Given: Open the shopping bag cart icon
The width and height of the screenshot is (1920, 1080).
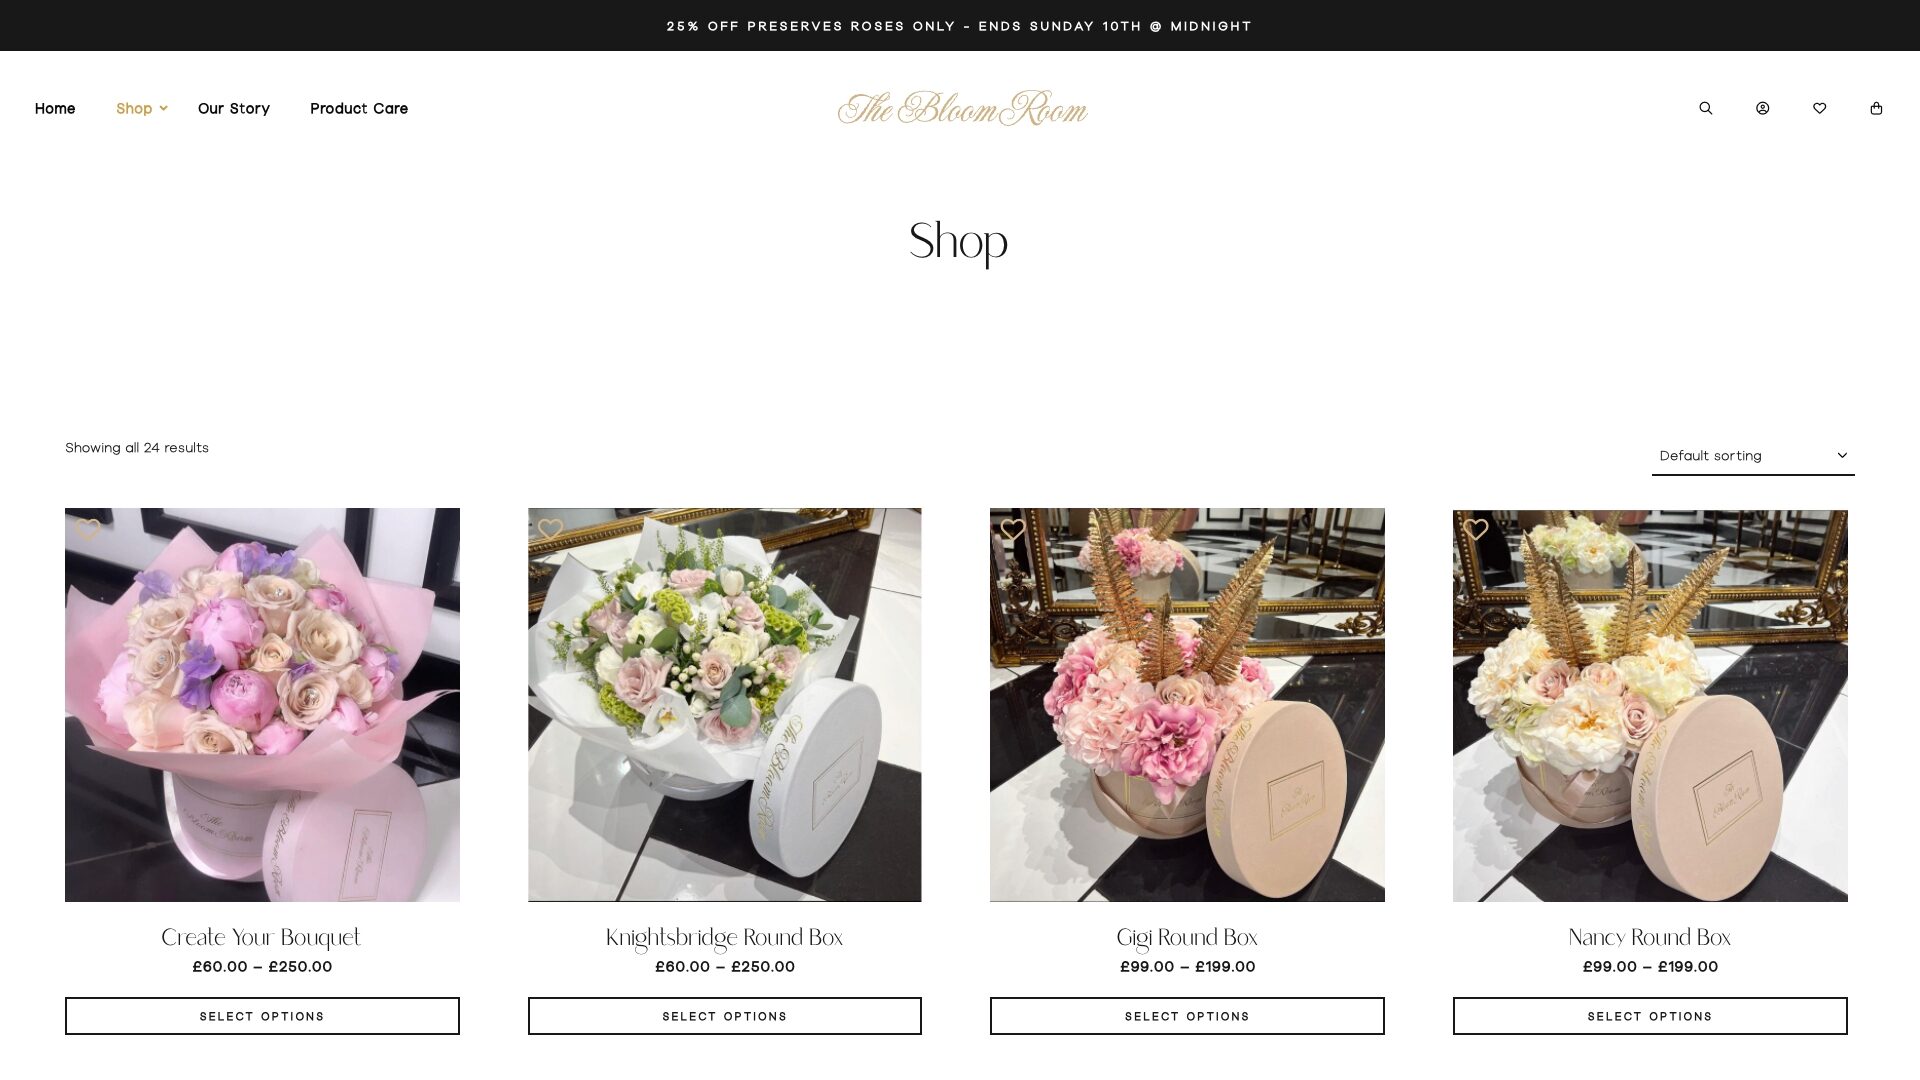Looking at the screenshot, I should [x=1876, y=108].
